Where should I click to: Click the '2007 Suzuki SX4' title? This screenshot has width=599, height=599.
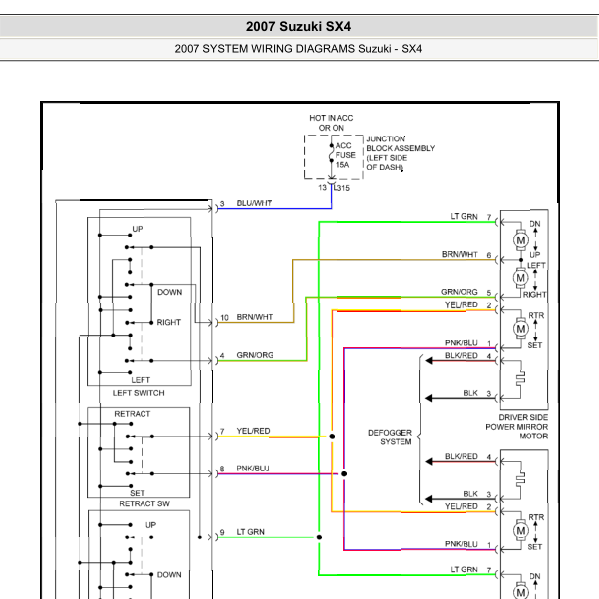pos(298,26)
